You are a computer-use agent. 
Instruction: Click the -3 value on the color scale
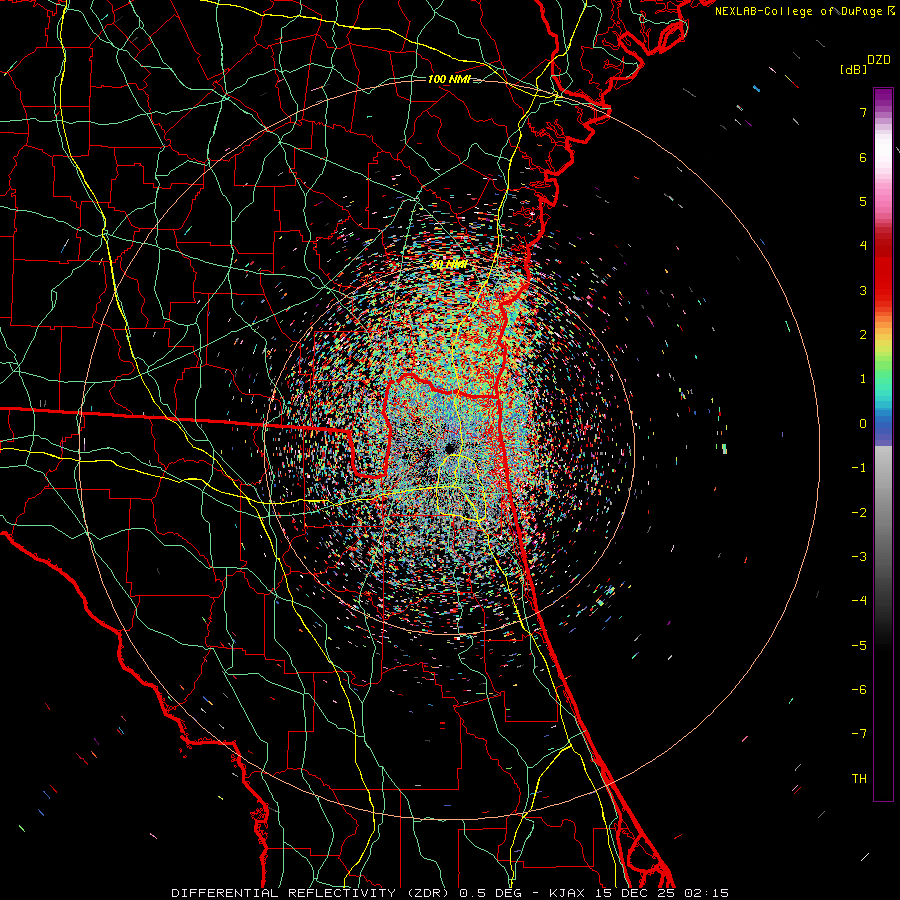(859, 556)
